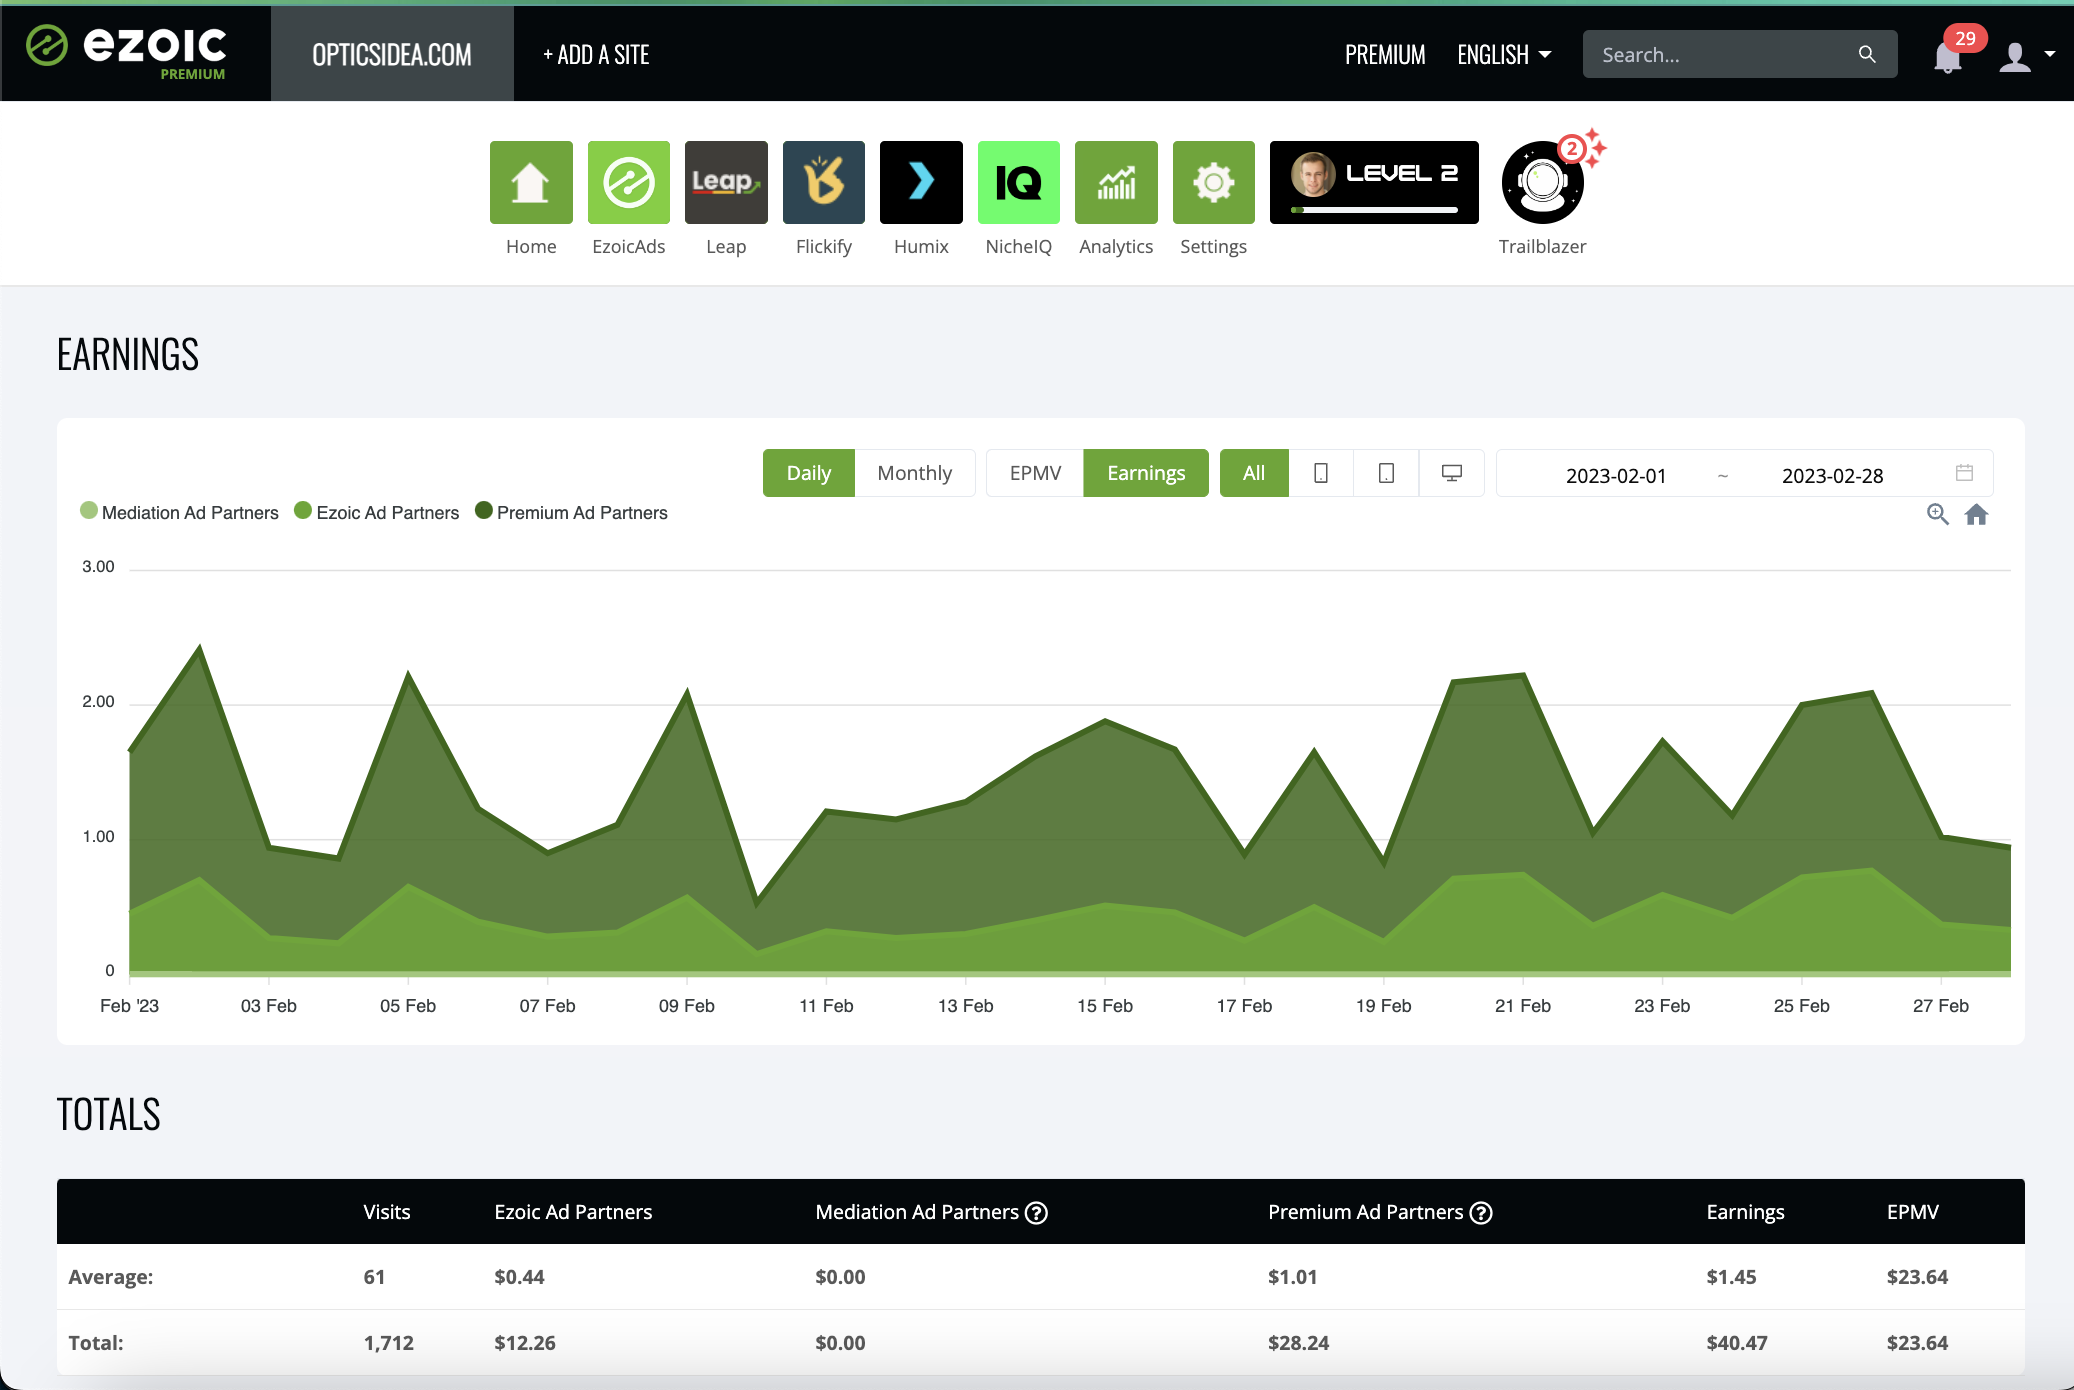Toggle Mediation Ad Partners legend series
The image size is (2074, 1390).
(x=180, y=512)
